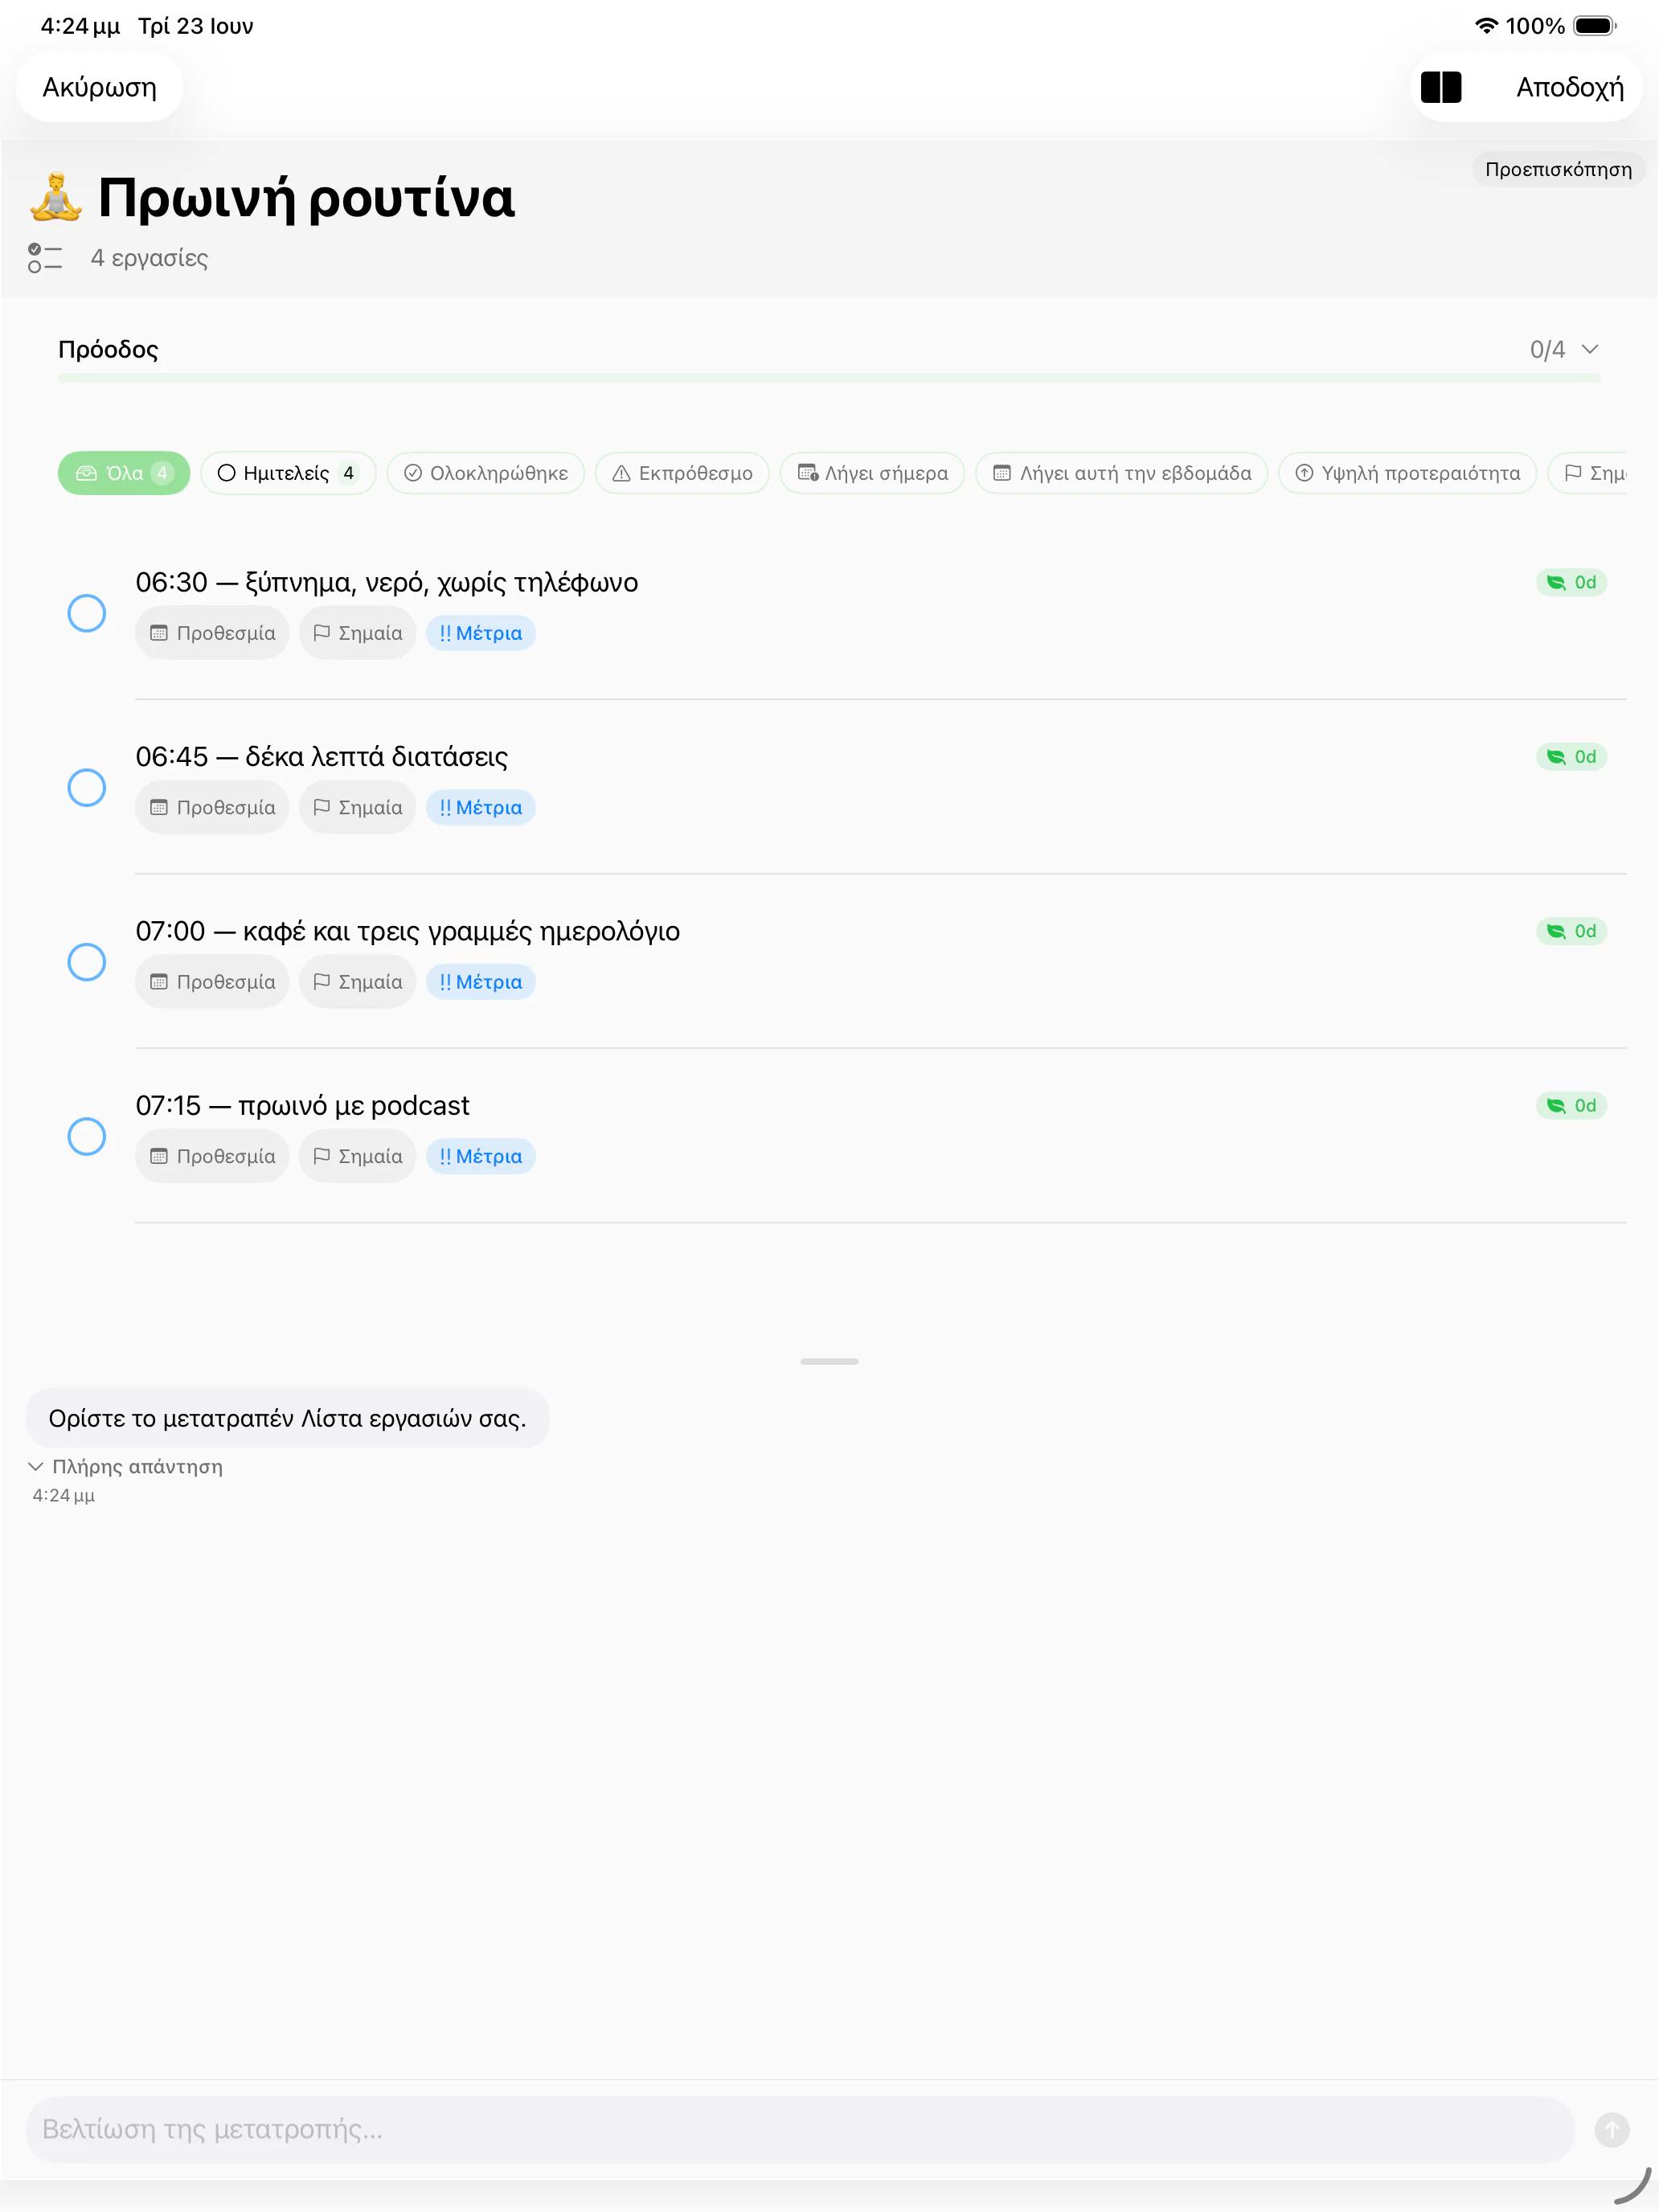Tap Ακύρωση to cancel

100,87
